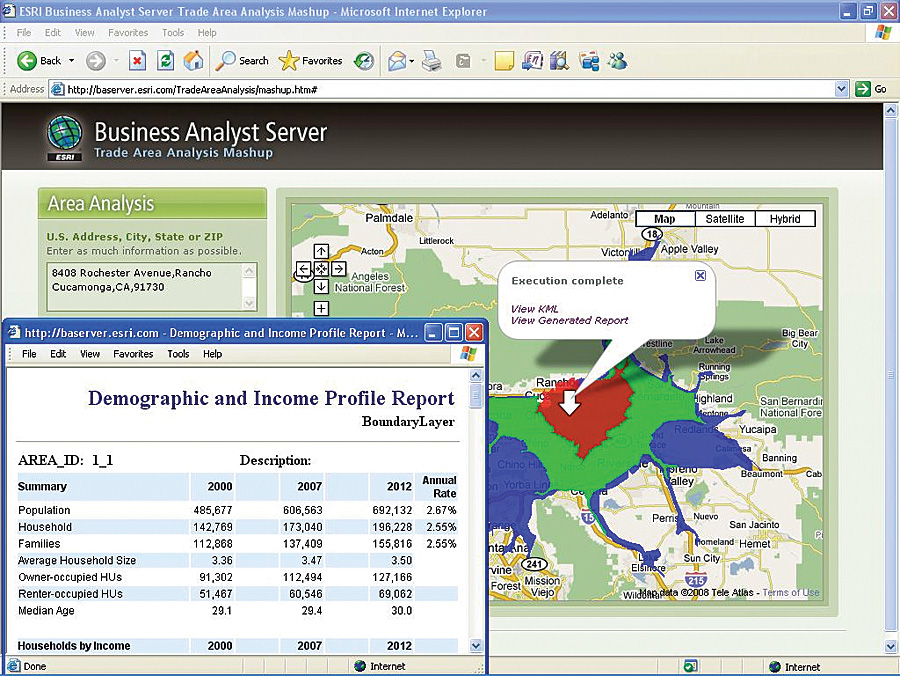The image size is (900, 676).
Task: Click main window scroll up arrow
Action: click(x=890, y=110)
